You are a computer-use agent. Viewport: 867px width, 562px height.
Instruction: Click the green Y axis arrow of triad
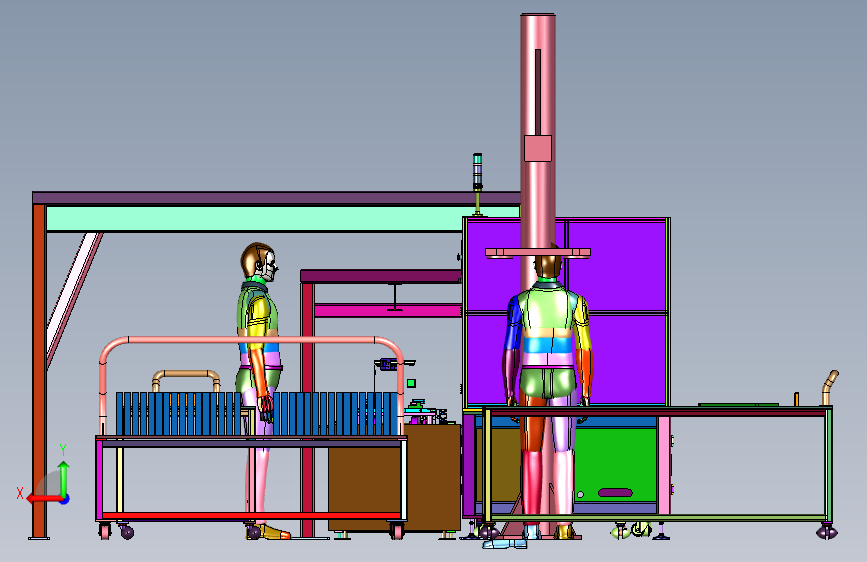click(64, 477)
